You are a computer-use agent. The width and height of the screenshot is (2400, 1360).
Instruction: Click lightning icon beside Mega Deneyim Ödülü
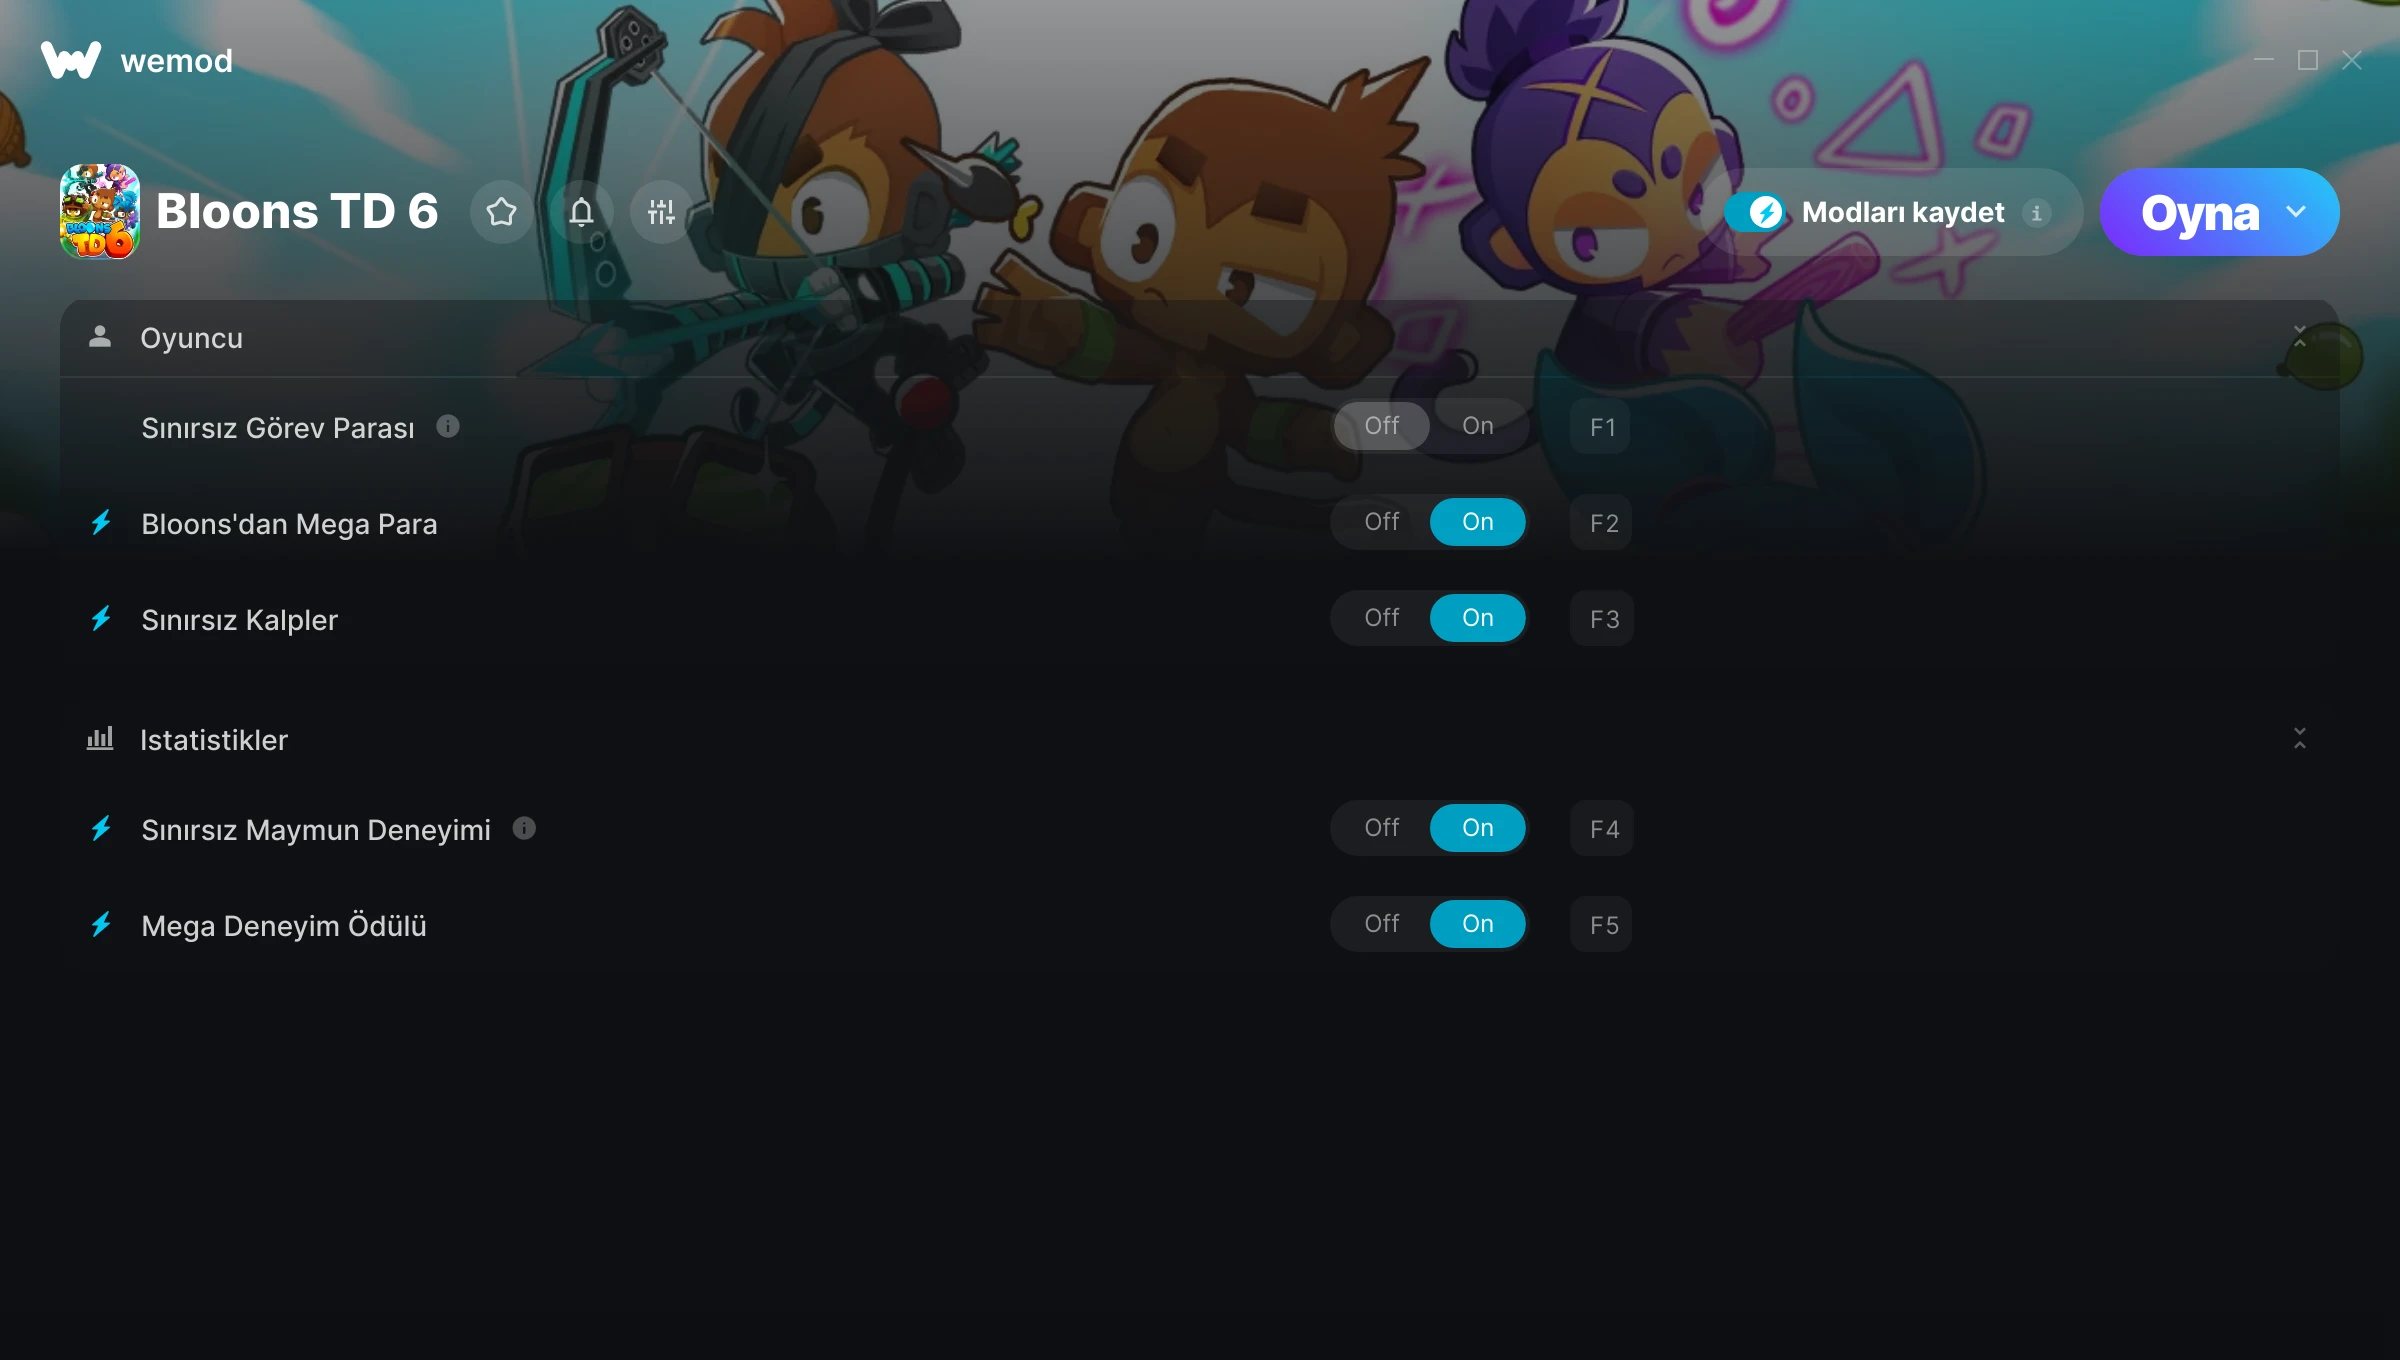(x=101, y=925)
